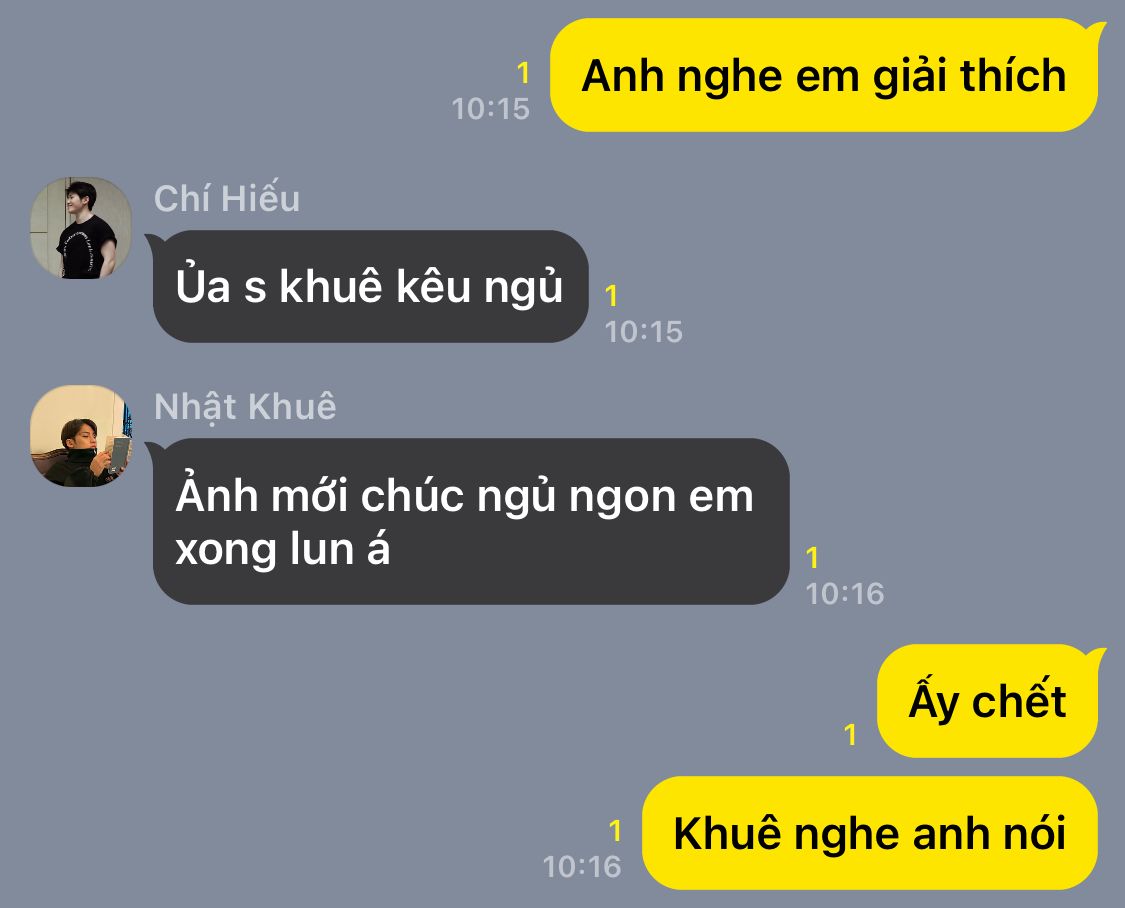Tap unread count beside 'Anh nghe em giải thích'
The width and height of the screenshot is (1125, 908).
(524, 72)
